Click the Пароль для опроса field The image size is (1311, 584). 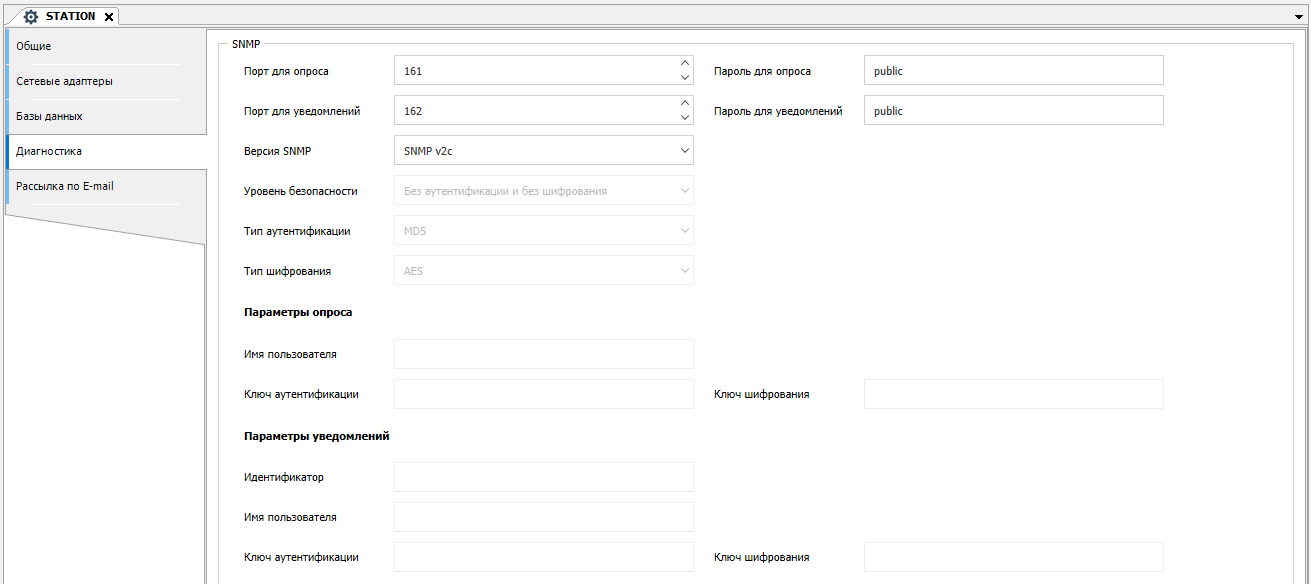[1013, 70]
